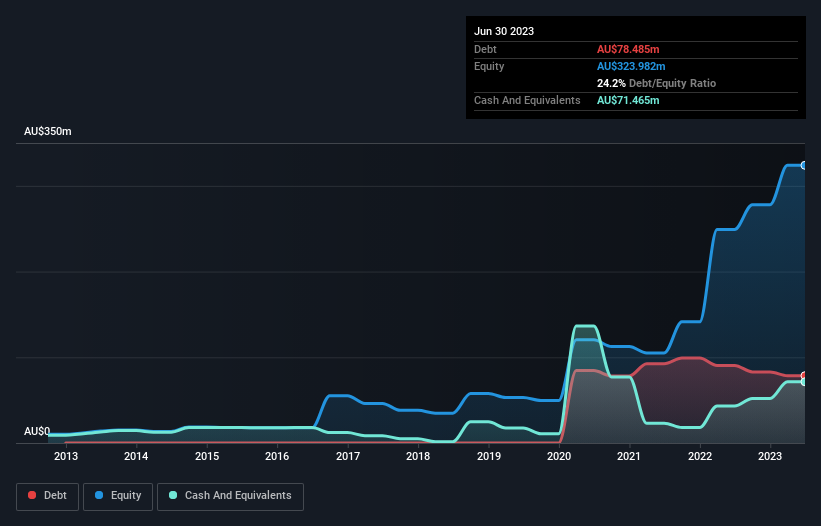Click the 2018 x-axis label
This screenshot has height=526, width=821.
(x=418, y=456)
